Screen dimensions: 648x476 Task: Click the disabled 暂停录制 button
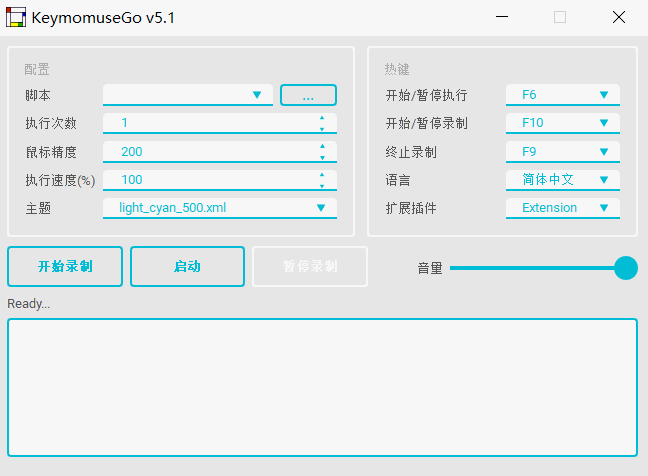tap(310, 267)
